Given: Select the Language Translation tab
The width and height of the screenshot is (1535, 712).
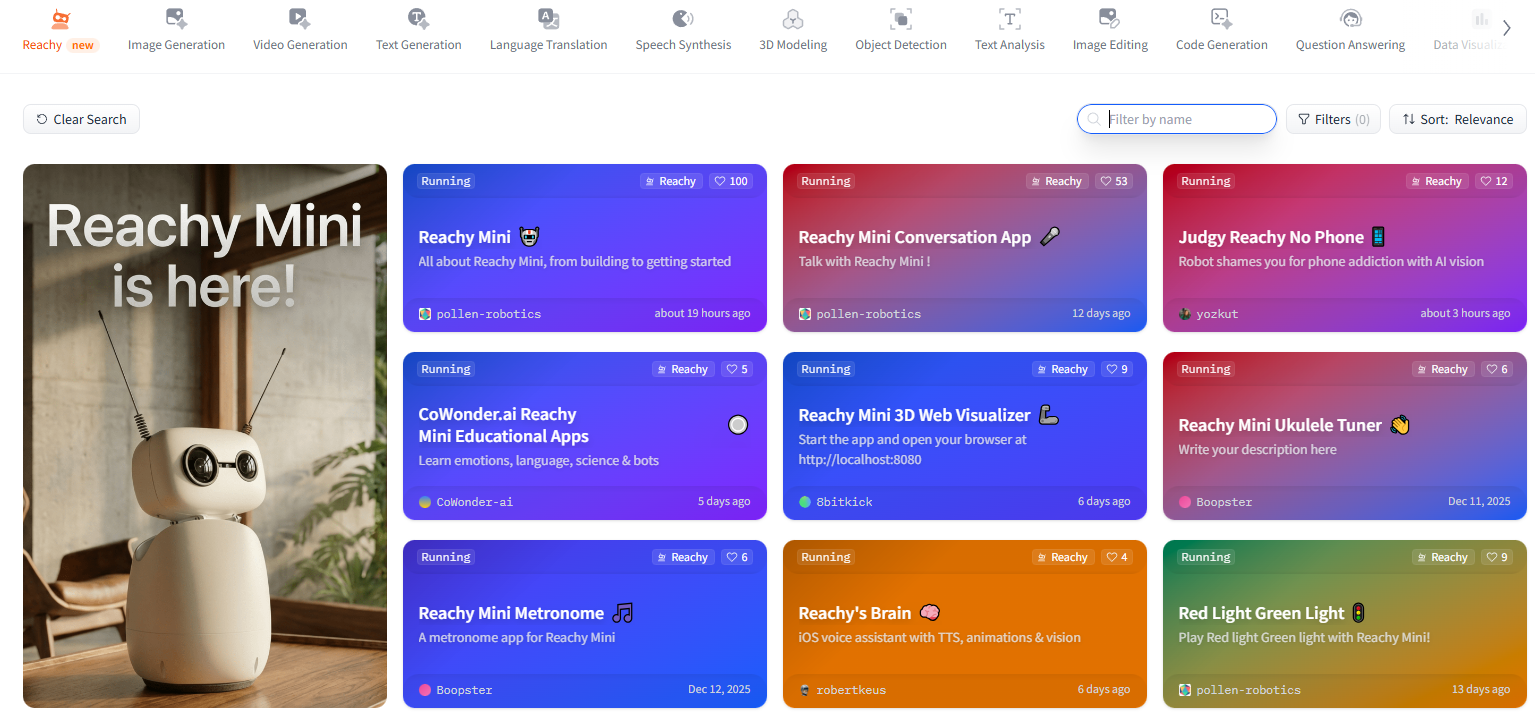Looking at the screenshot, I should click(x=548, y=31).
